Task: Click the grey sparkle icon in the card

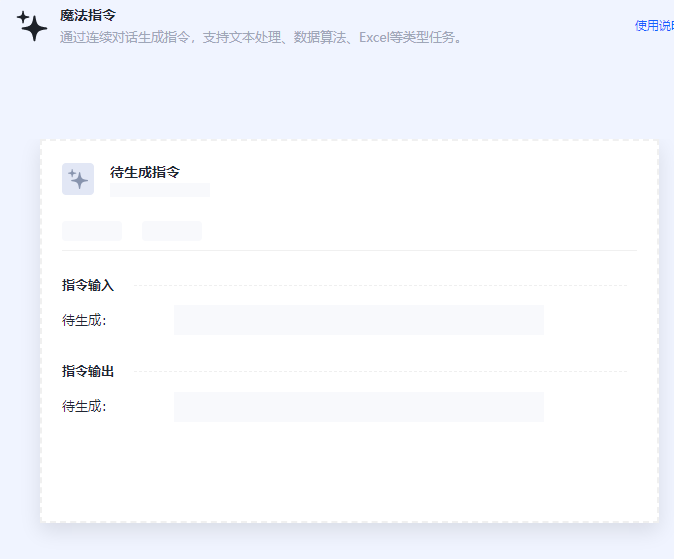Action: (x=78, y=179)
